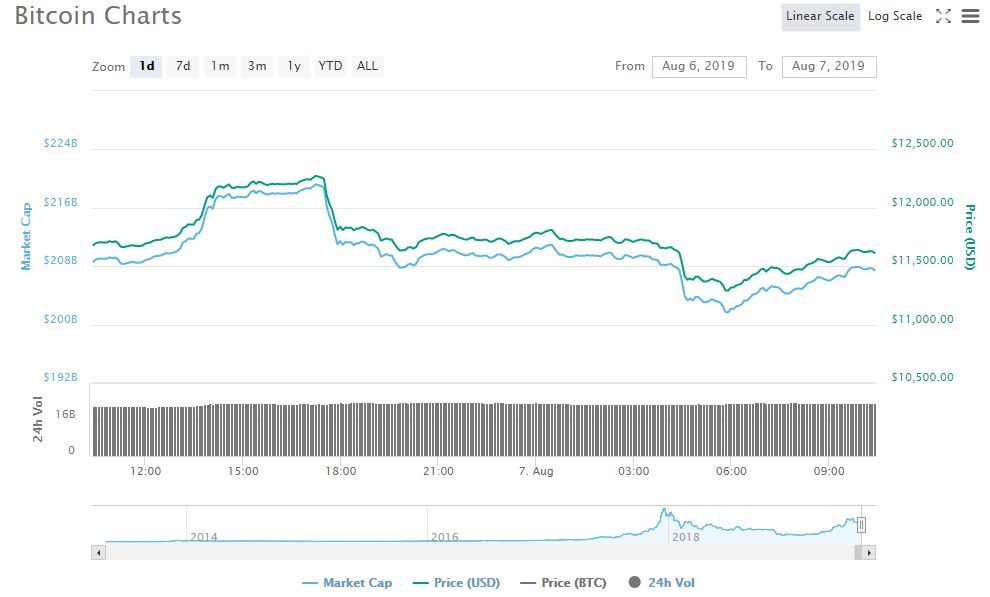Click navigator scrollbar right arrow
The image size is (990, 597).
(x=869, y=553)
